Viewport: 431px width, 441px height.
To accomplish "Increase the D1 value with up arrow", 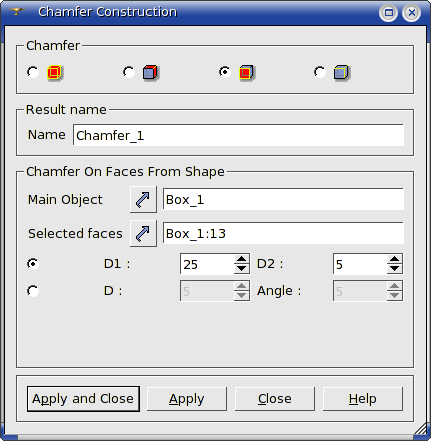I will 241,259.
